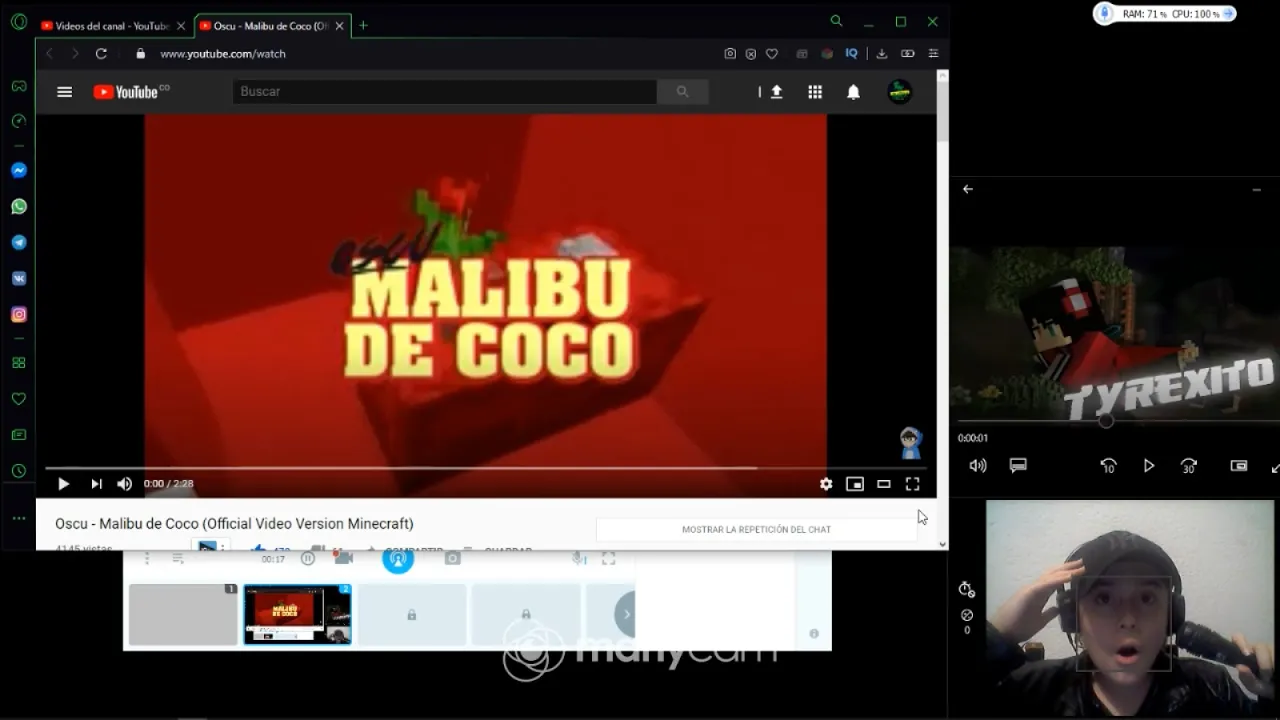This screenshot has width=1280, height=720.
Task: Open WhatsApp in the sidebar
Action: (19, 207)
